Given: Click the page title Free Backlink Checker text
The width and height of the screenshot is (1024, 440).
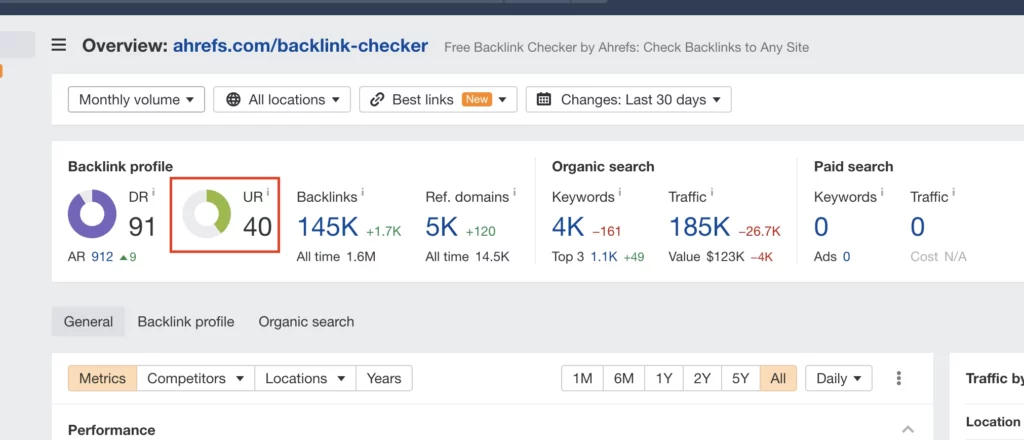Looking at the screenshot, I should [626, 48].
